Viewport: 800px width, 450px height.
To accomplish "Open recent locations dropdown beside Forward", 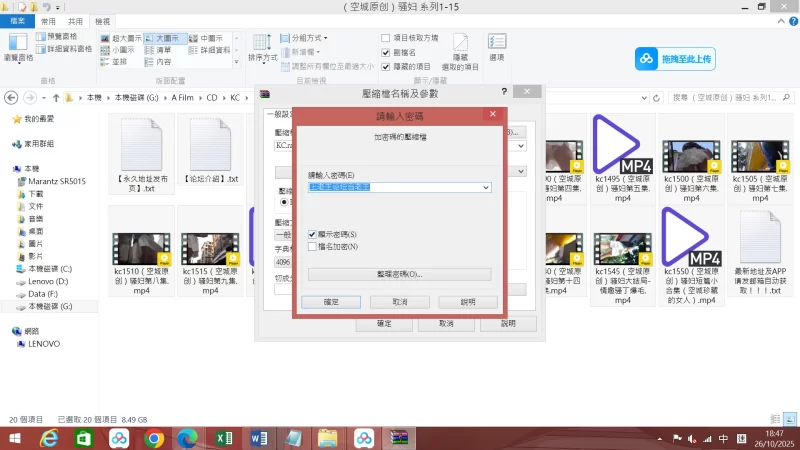I will pos(44,98).
